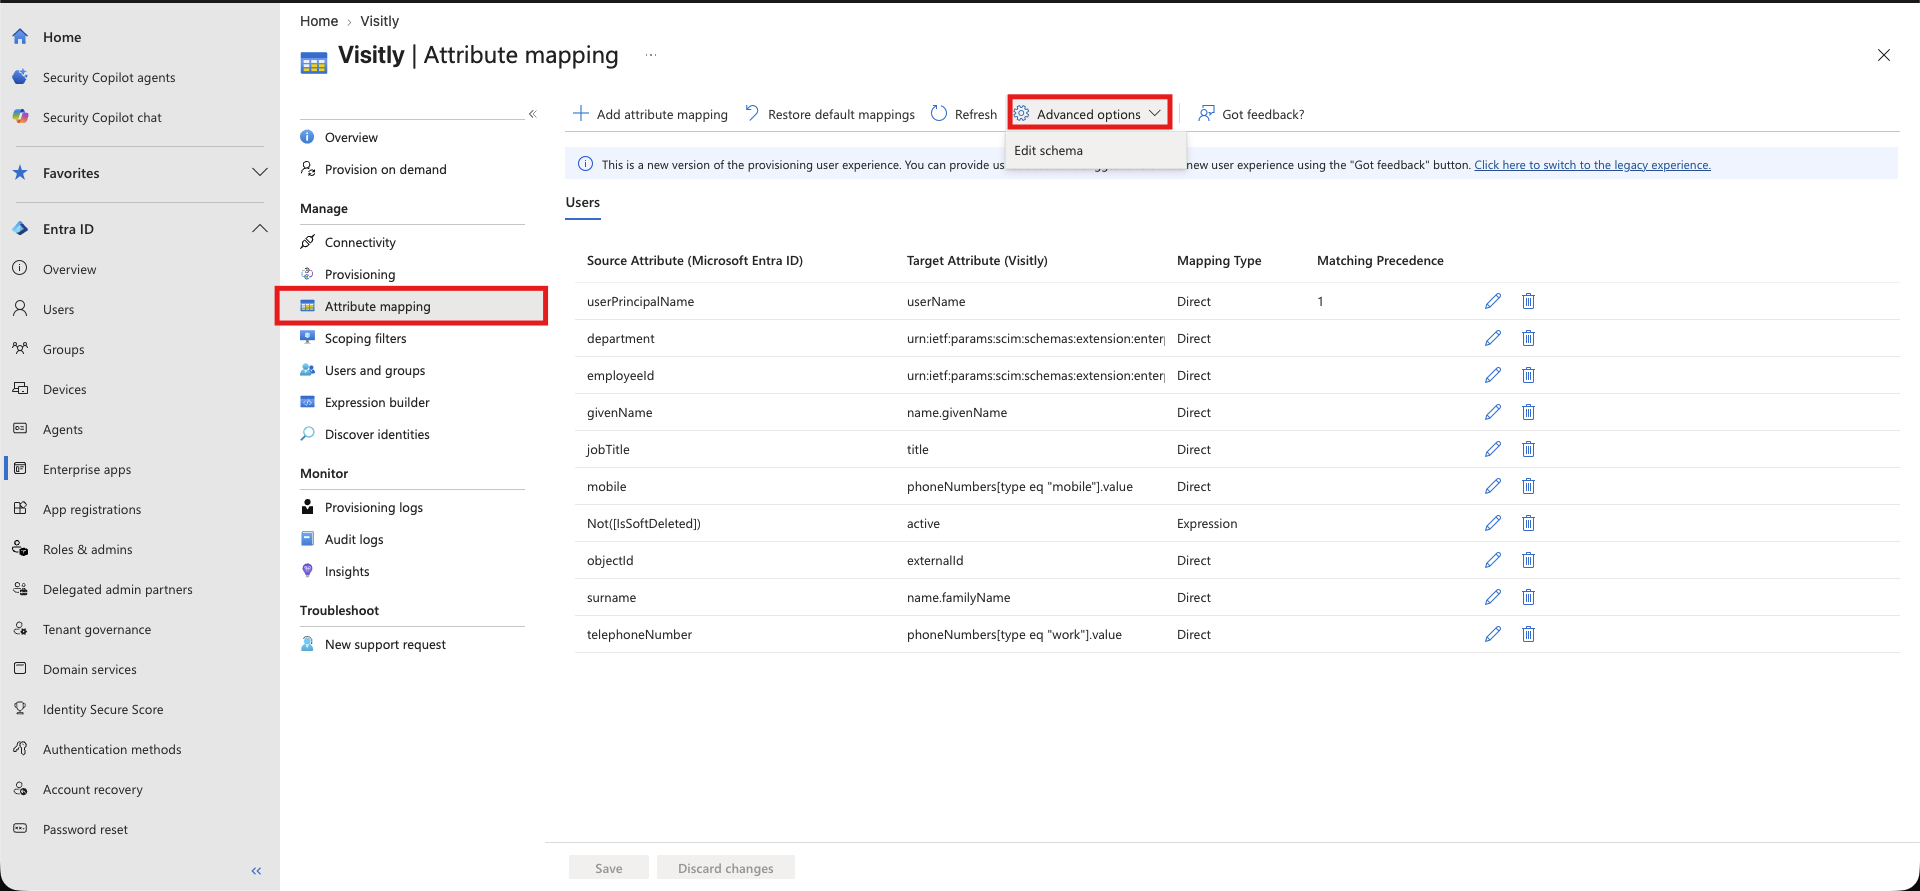The image size is (1920, 891).
Task: Open Provisioning logs menu item
Action: (x=374, y=507)
